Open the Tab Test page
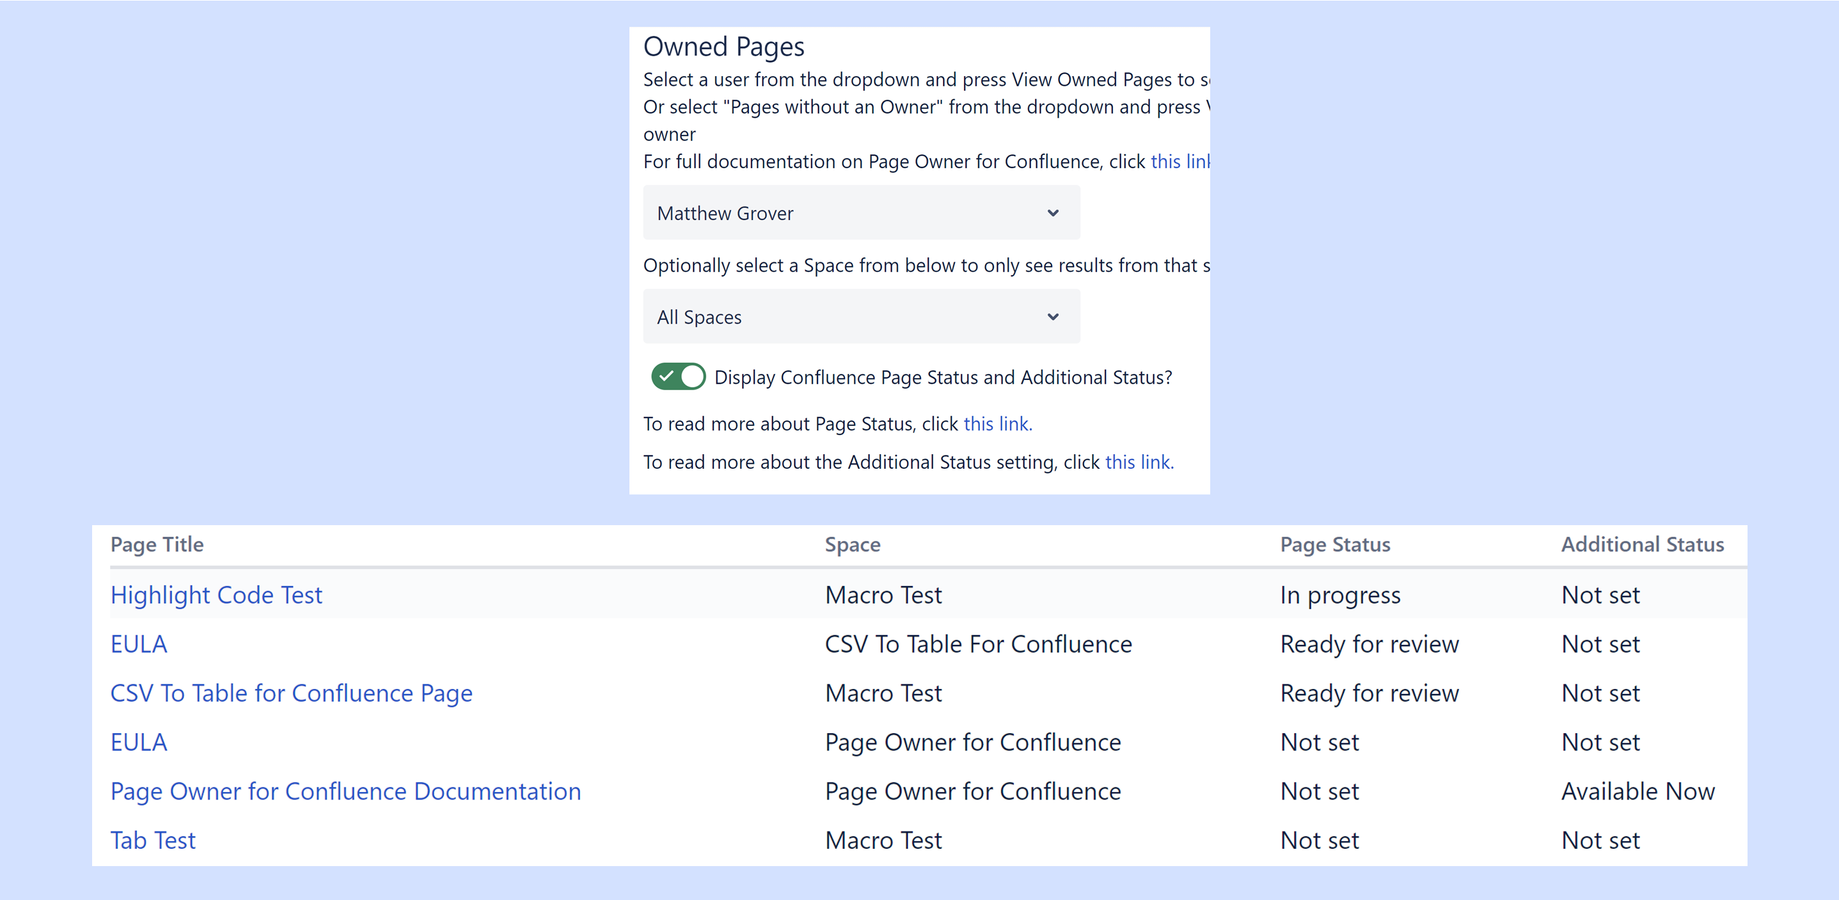The image size is (1839, 900). point(153,839)
